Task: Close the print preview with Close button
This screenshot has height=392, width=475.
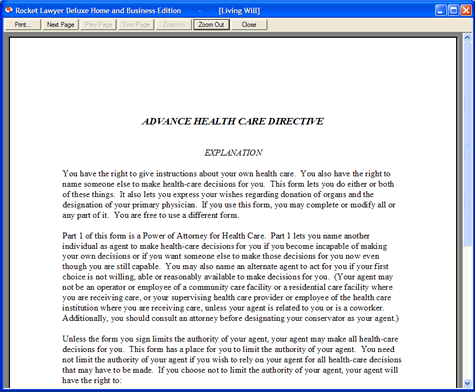Action: pyautogui.click(x=249, y=25)
